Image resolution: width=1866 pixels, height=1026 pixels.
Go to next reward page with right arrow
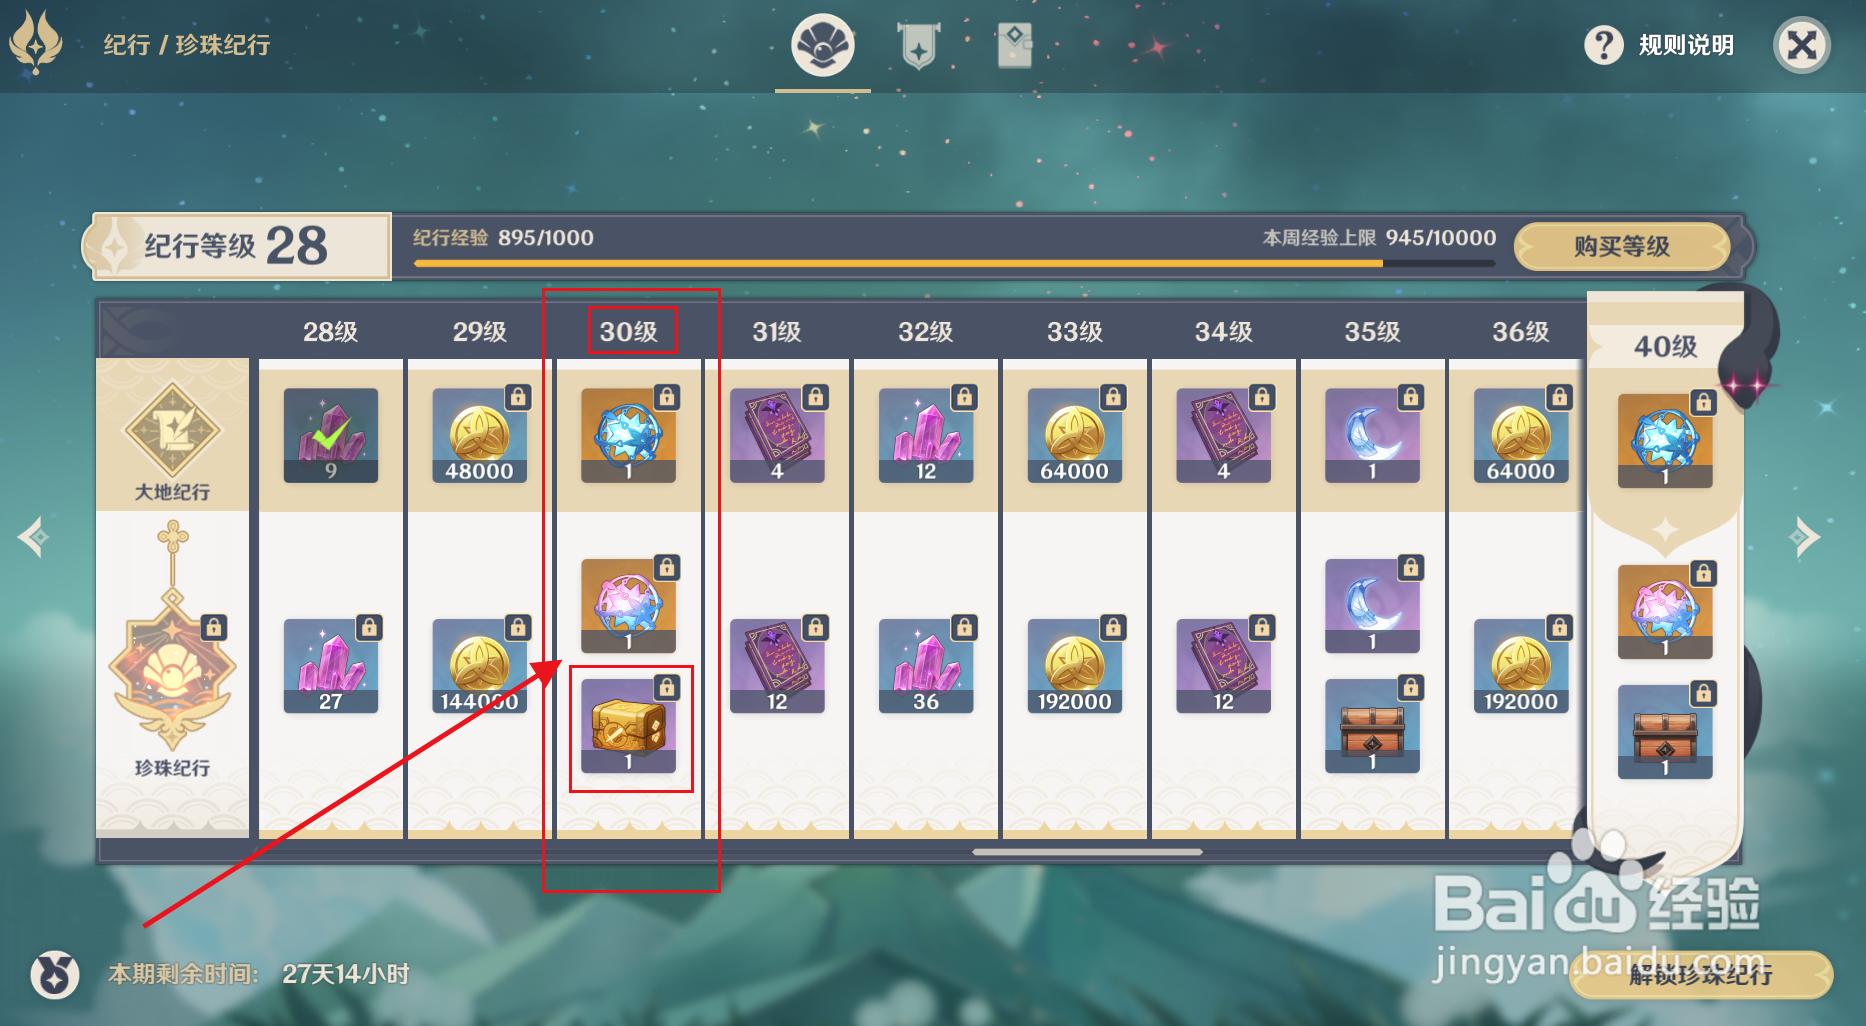tap(1806, 537)
